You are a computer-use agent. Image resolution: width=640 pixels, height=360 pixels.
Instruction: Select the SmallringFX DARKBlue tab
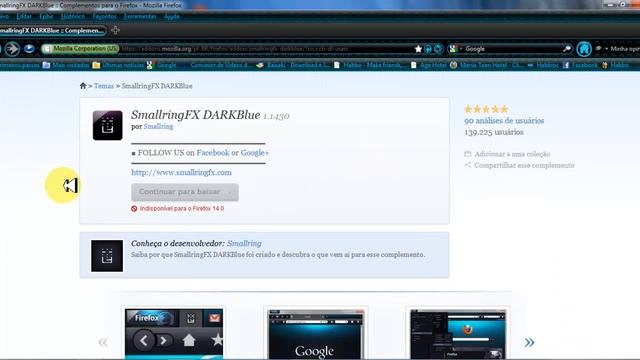pos(52,31)
